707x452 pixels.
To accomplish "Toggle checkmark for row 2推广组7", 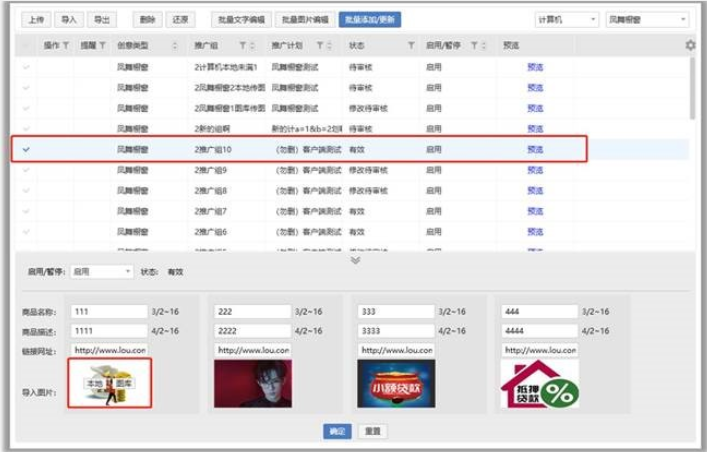I will (26, 211).
